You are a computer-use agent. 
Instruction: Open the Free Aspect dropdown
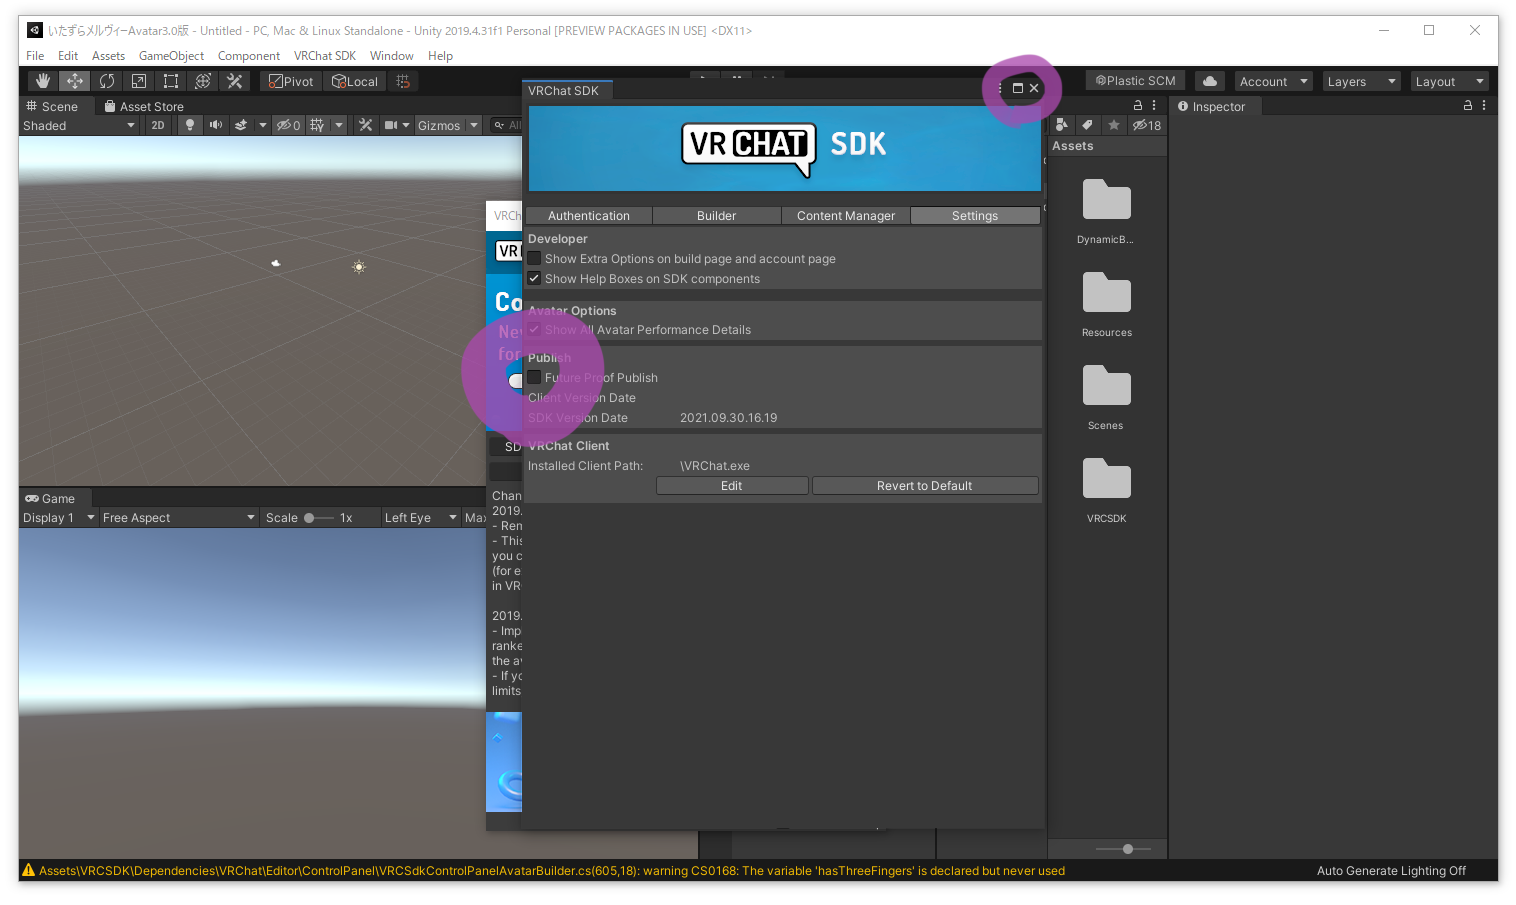179,517
